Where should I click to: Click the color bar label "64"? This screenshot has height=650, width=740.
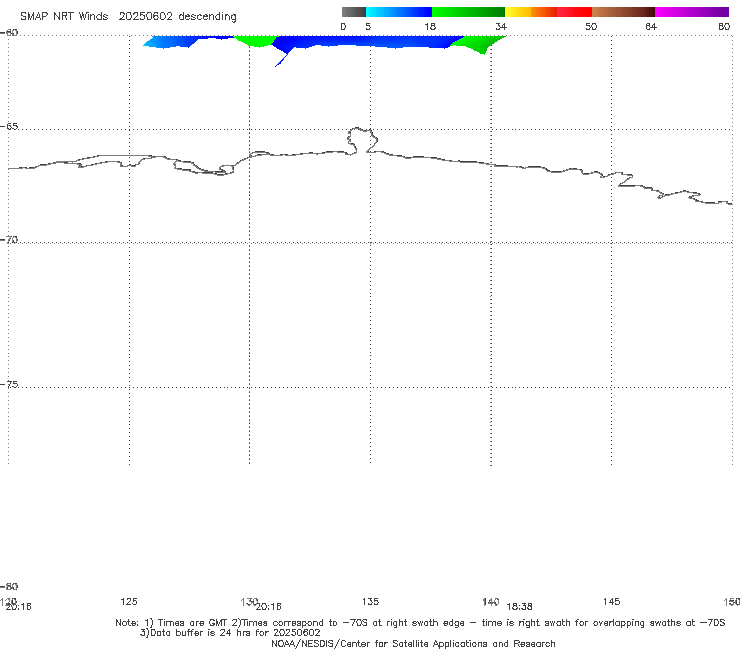click(651, 27)
